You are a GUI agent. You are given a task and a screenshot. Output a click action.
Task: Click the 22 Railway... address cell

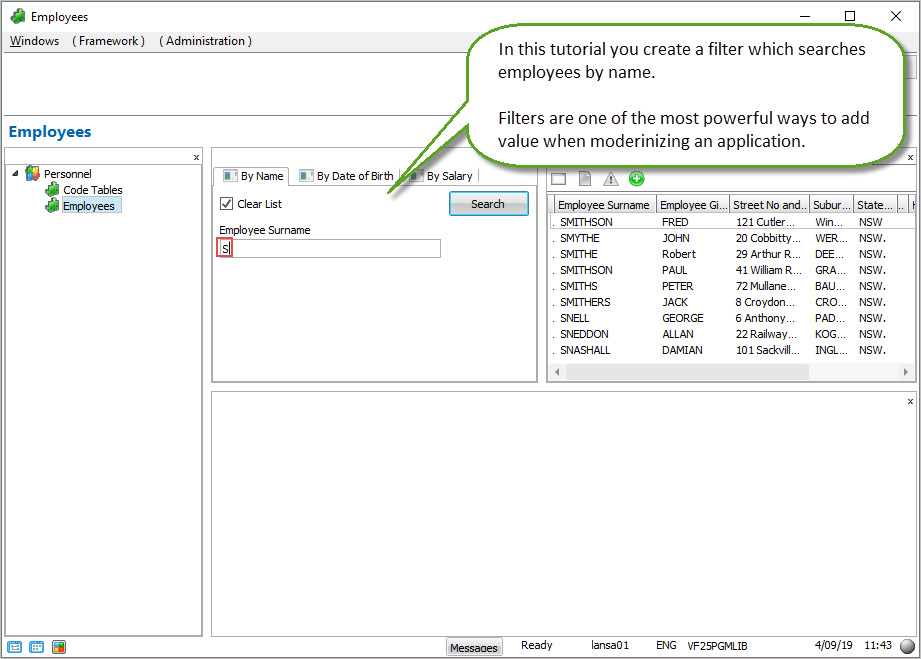(767, 334)
